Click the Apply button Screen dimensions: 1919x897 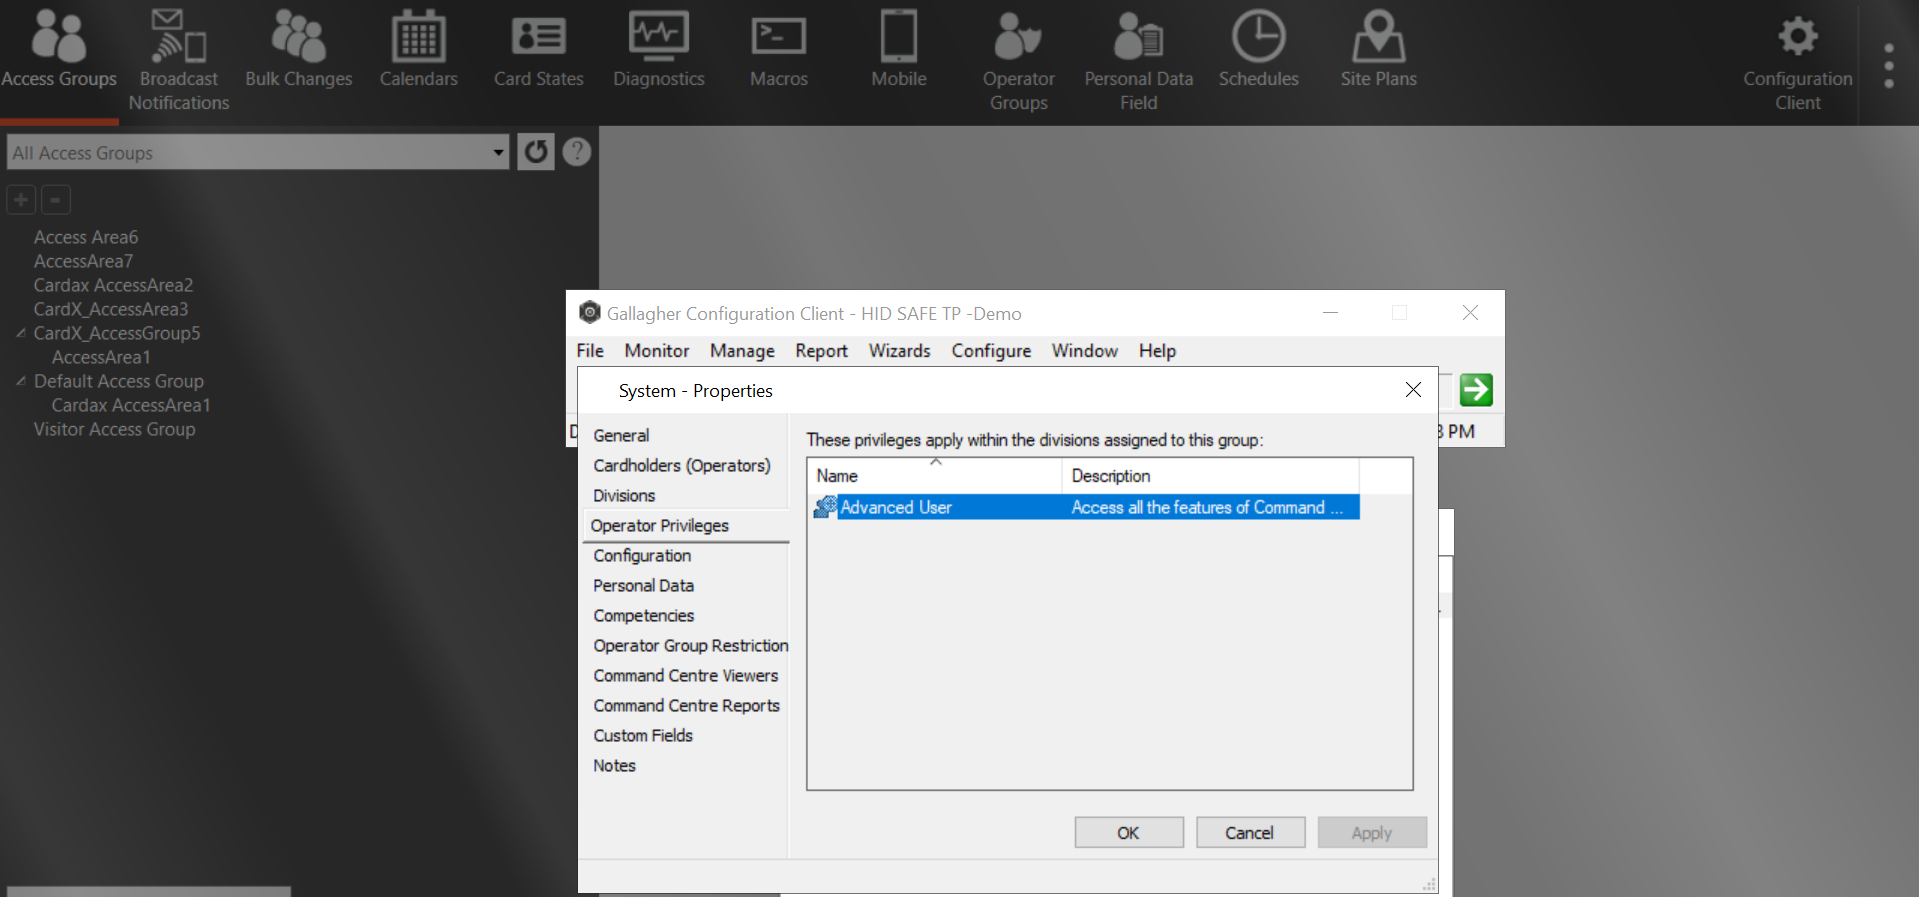(x=1372, y=833)
